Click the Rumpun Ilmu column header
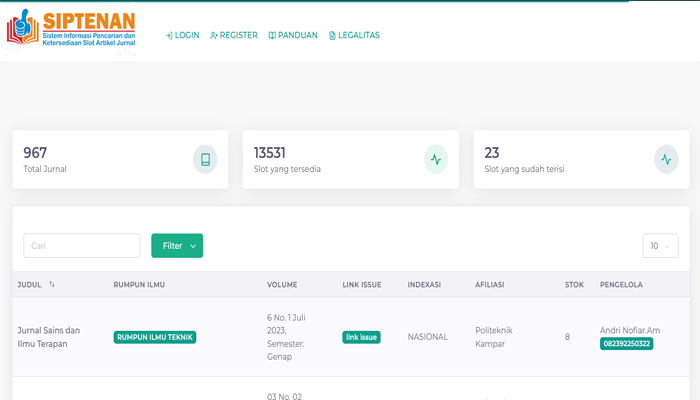Screen dimensions: 700x400 coord(139,285)
